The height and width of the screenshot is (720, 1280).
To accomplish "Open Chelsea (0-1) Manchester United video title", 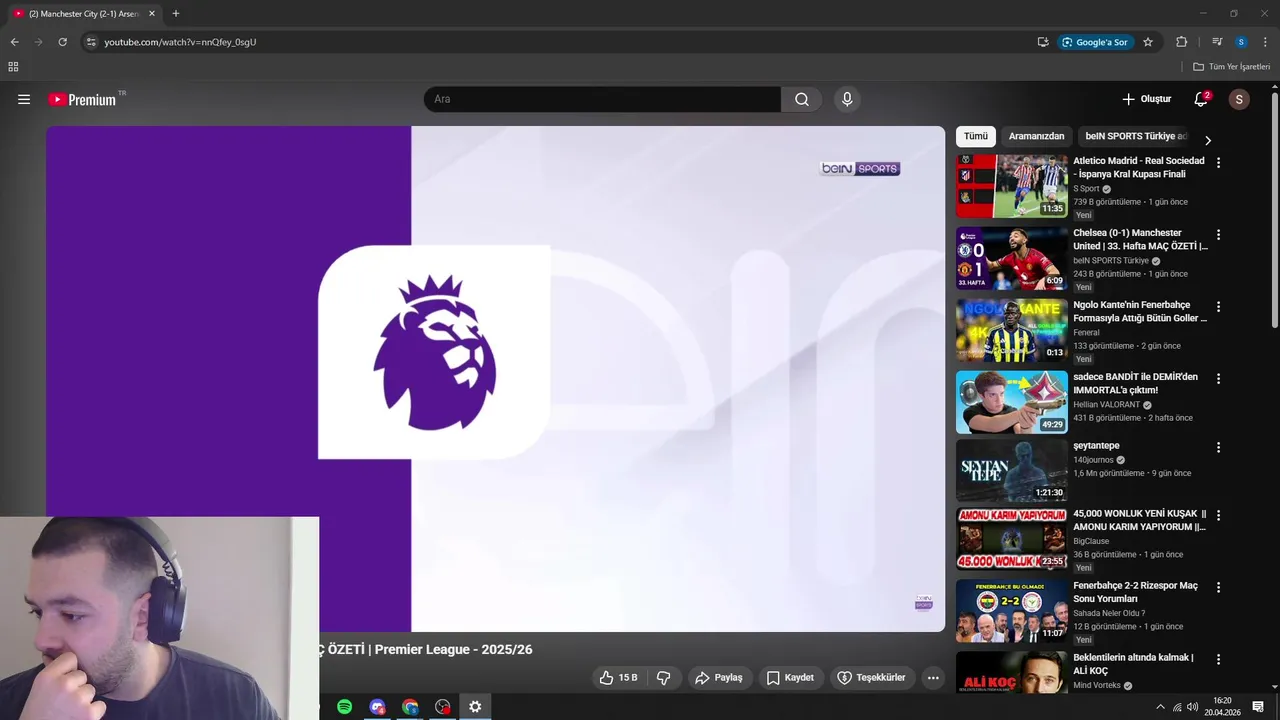I will [x=1140, y=239].
